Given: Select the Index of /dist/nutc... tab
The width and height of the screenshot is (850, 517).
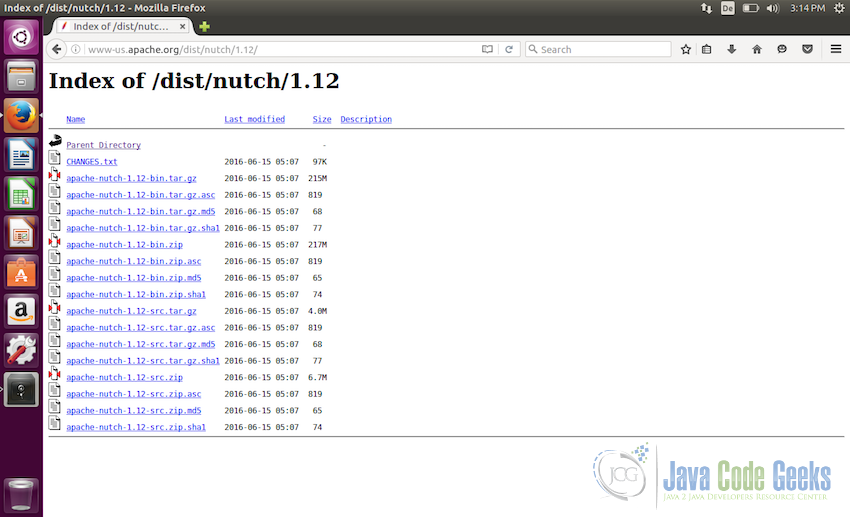Looking at the screenshot, I should tap(122, 26).
